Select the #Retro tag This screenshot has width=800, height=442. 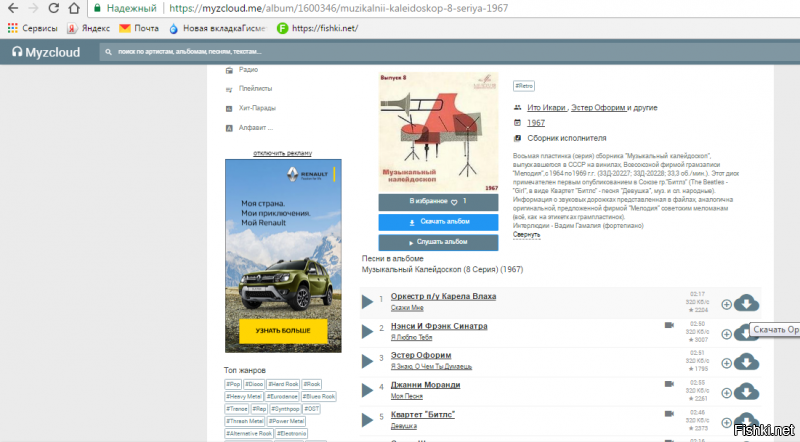pos(523,86)
